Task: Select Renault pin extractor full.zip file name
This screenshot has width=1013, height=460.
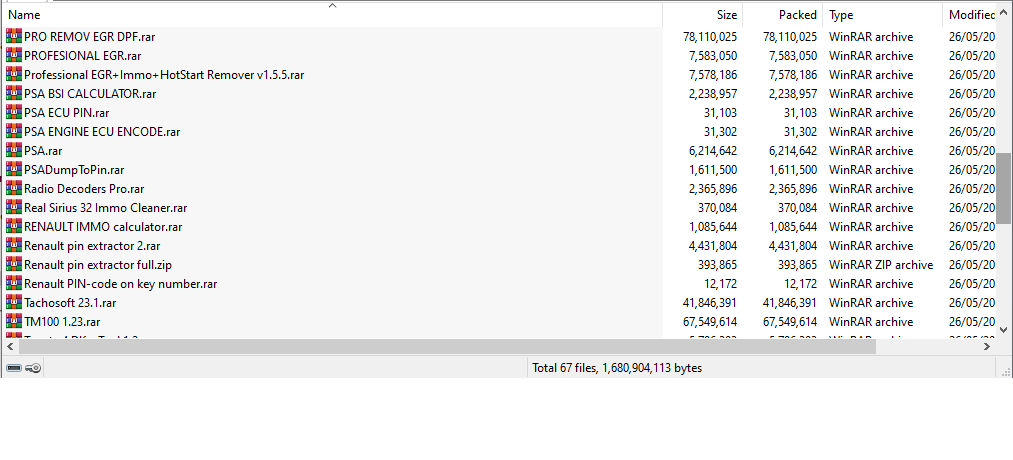Action: 98,265
